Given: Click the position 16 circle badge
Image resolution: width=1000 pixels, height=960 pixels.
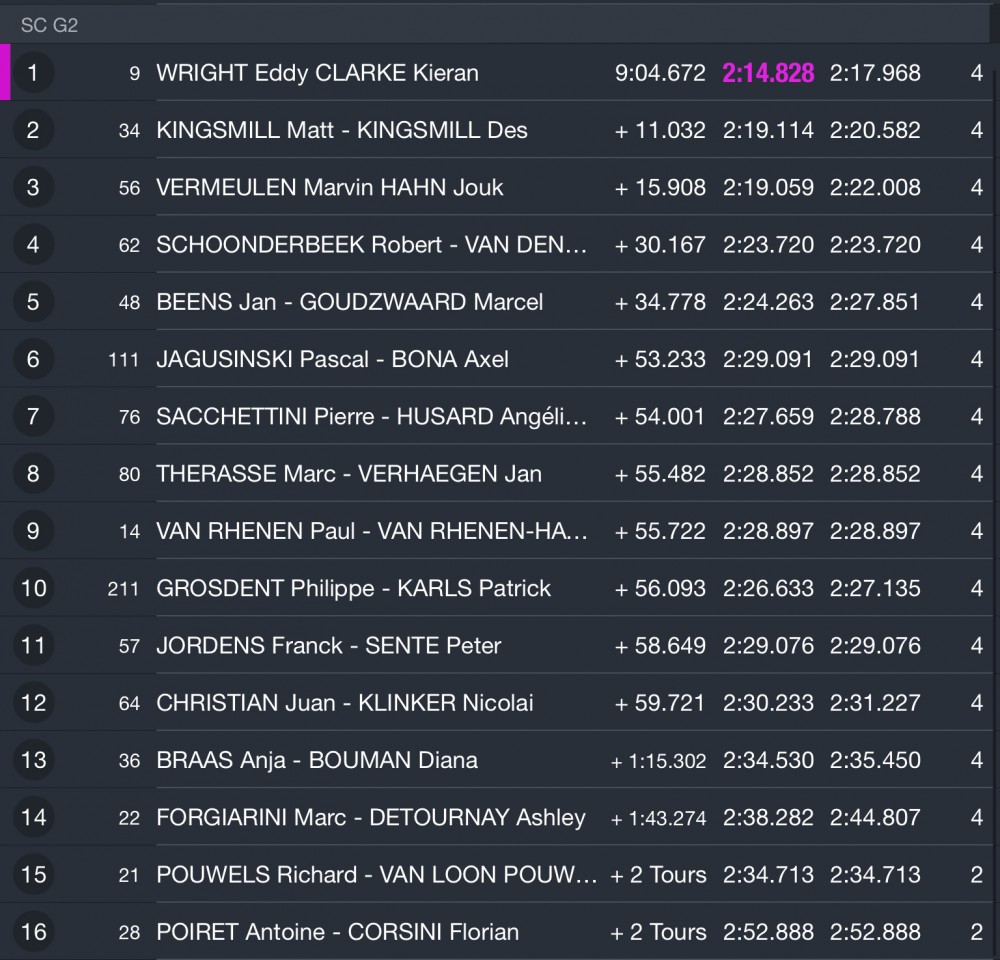Looking at the screenshot, I should click(x=33, y=932).
